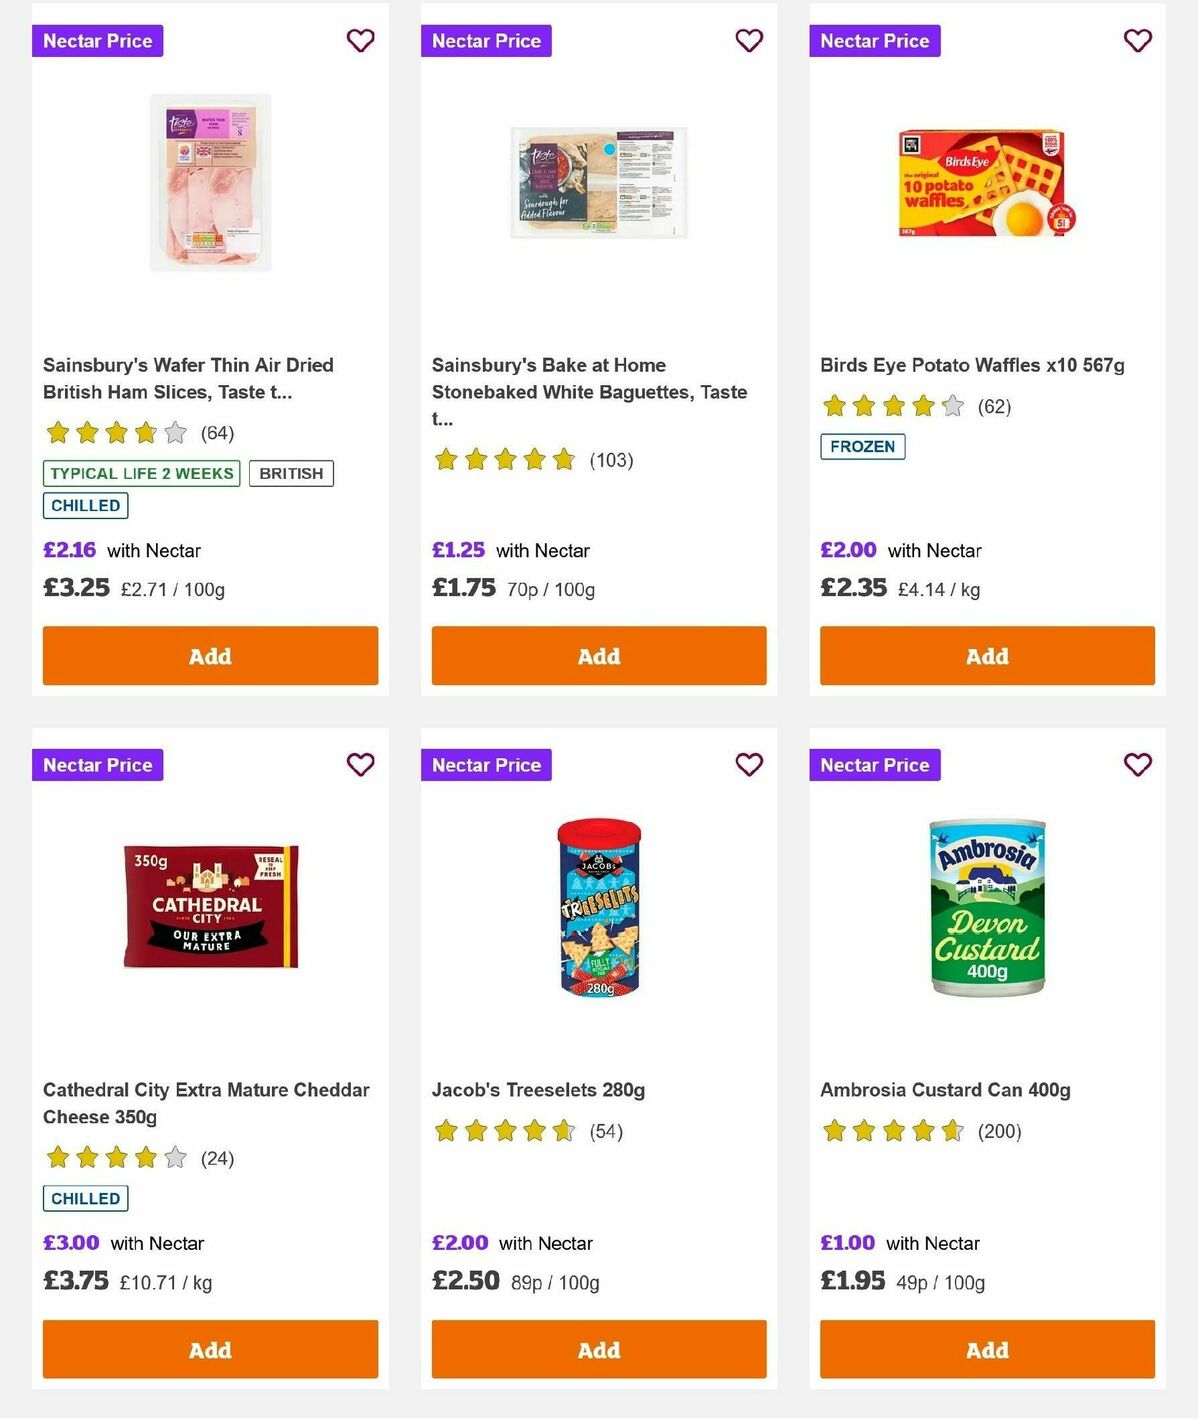Image resolution: width=1200 pixels, height=1420 pixels.
Task: Click the Nectar Price badge on the ham product
Action: tap(97, 41)
